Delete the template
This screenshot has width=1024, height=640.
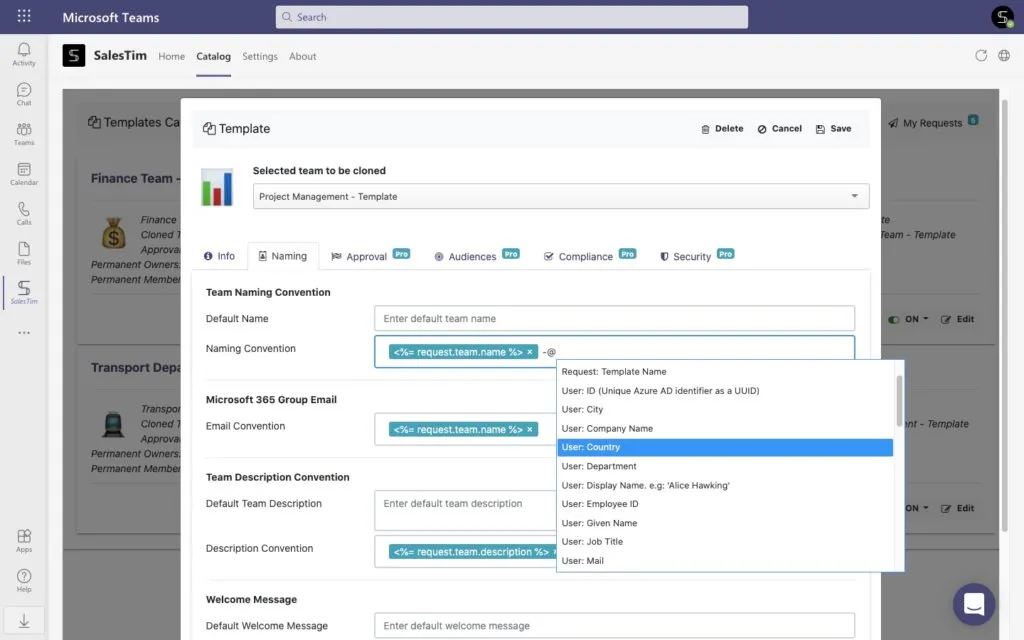[x=722, y=129]
